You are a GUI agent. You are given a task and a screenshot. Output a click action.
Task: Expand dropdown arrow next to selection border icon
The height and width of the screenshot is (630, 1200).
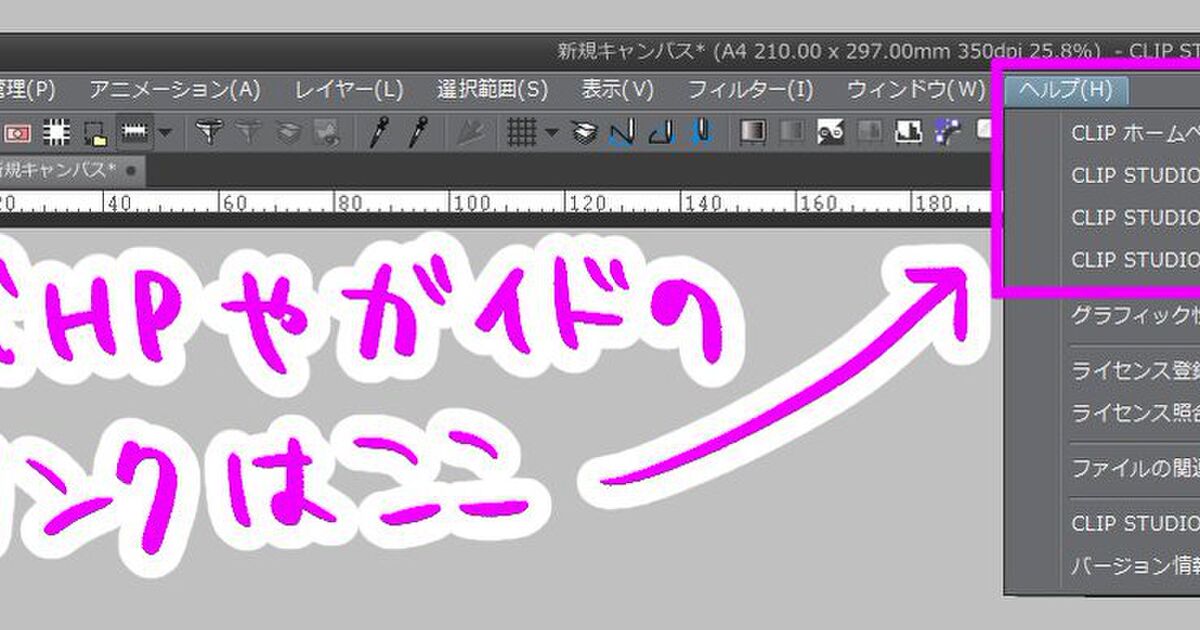click(x=164, y=132)
